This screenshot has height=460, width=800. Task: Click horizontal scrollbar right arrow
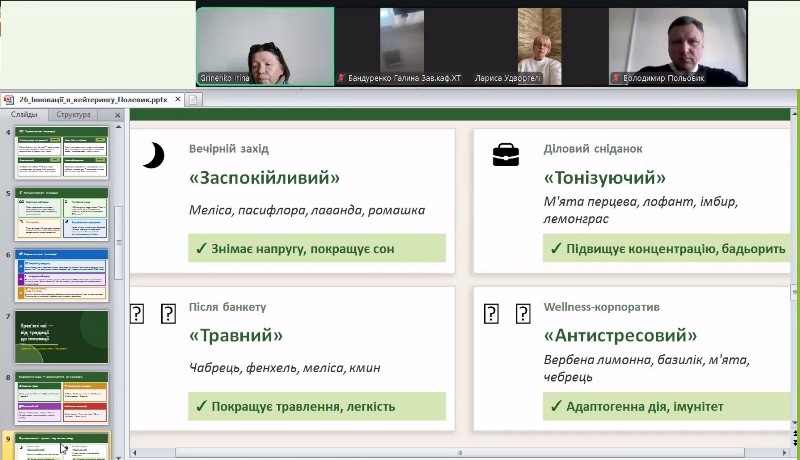point(785,452)
